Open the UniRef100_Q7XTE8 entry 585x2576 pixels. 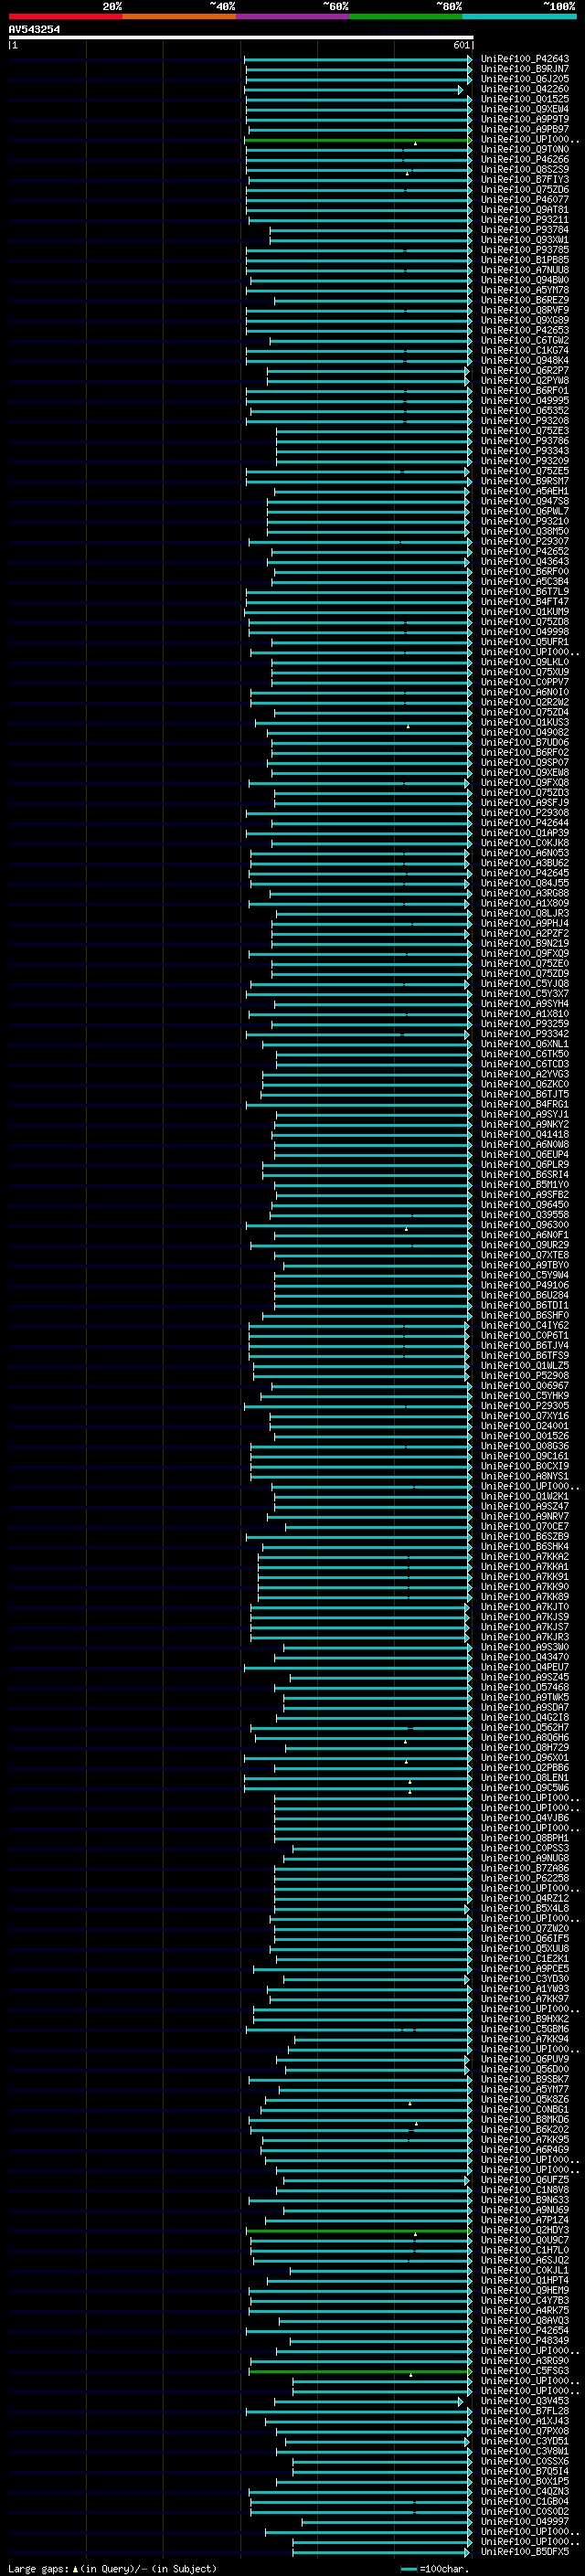pos(524,1255)
